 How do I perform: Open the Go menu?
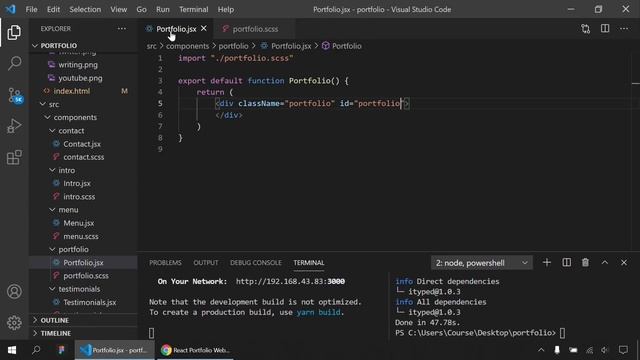pyautogui.click(x=141, y=9)
